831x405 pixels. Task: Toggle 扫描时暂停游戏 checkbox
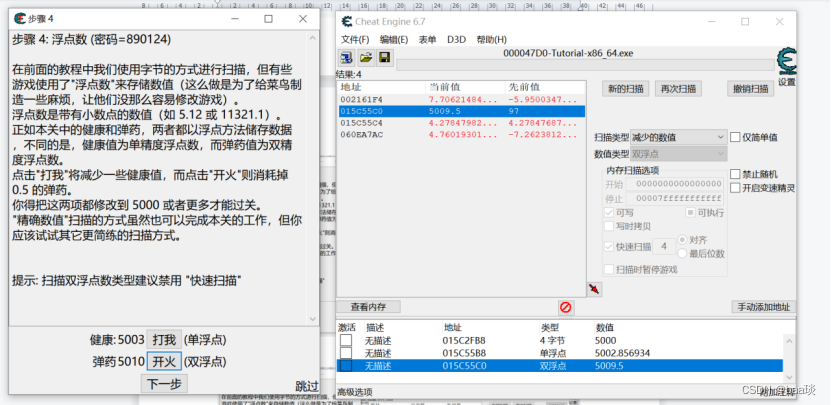(x=609, y=269)
